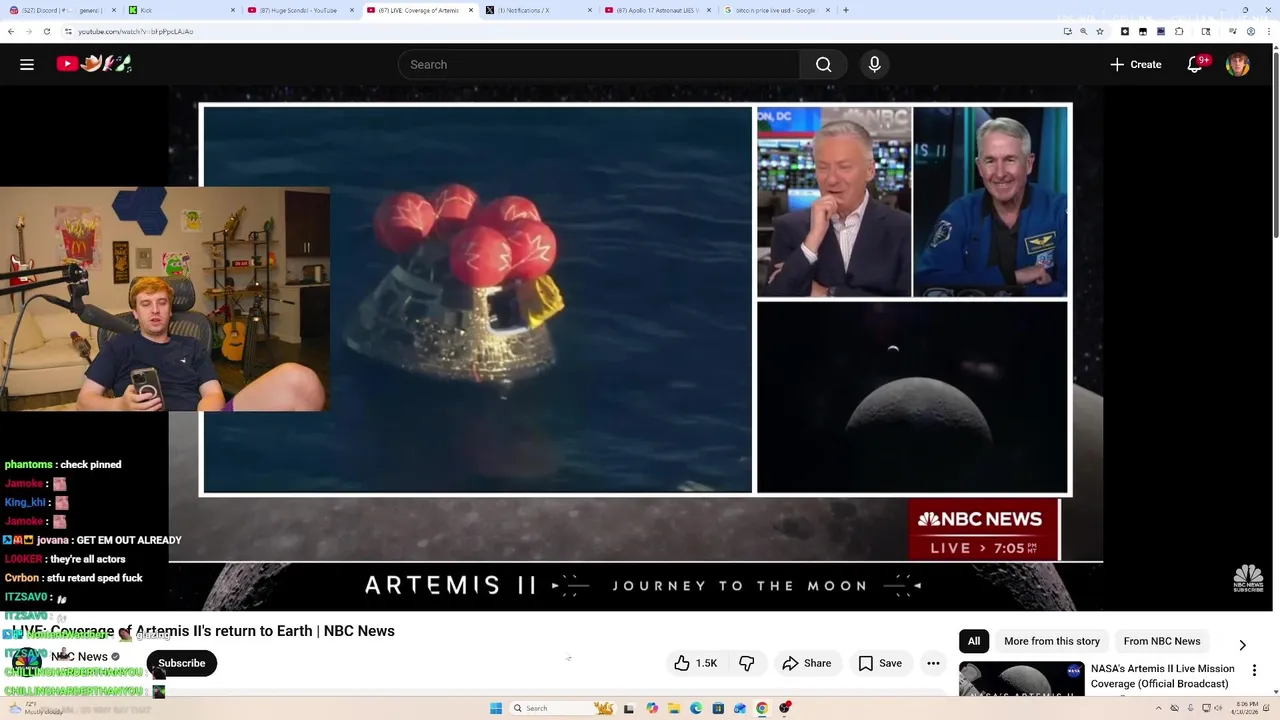The height and width of the screenshot is (720, 1280).
Task: Open Microsoft Store from the taskbar
Action: (x=718, y=708)
